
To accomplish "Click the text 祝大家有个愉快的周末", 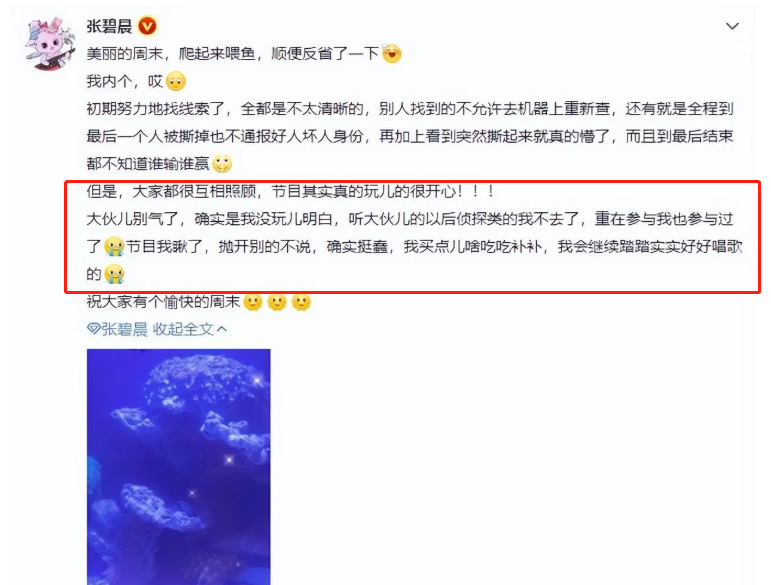I will click(163, 301).
